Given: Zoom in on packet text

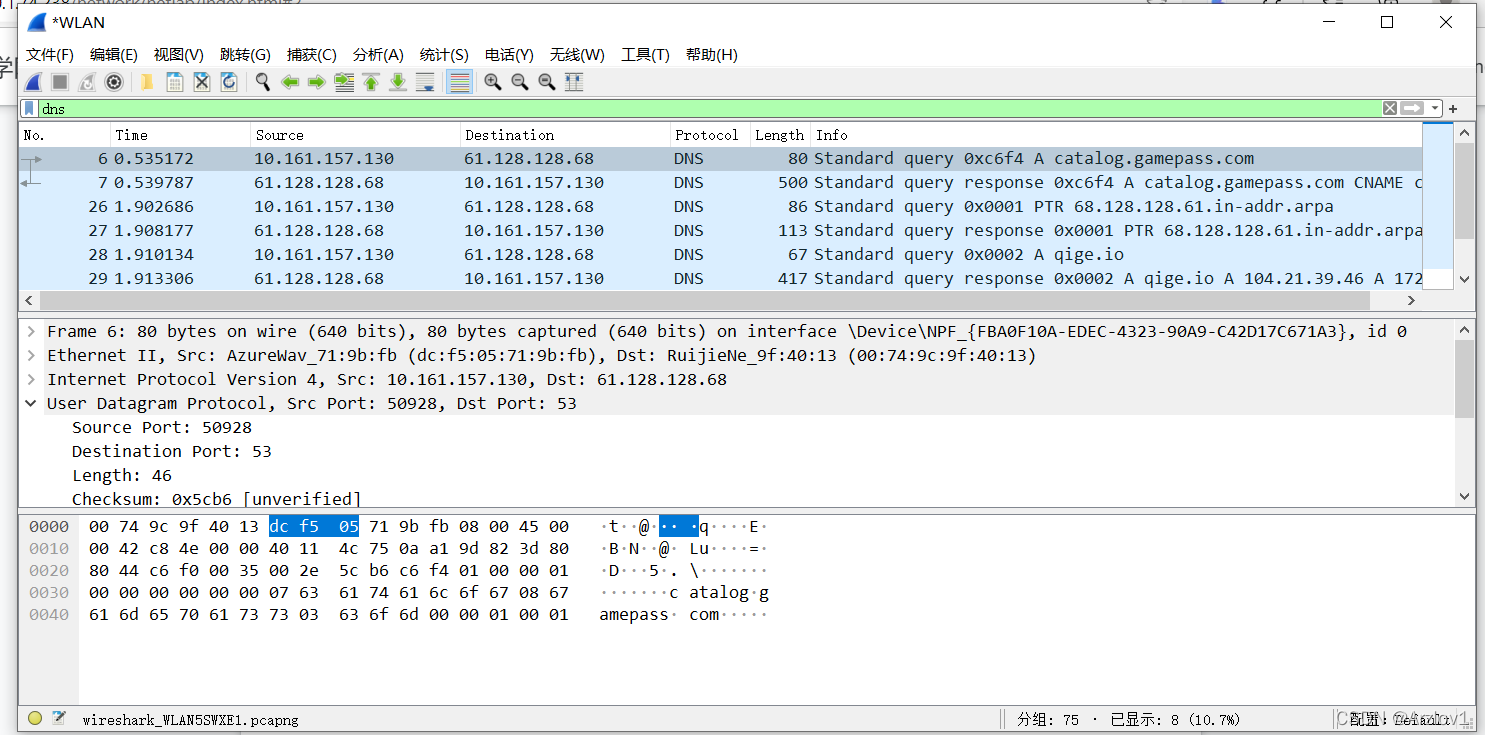Looking at the screenshot, I should pos(492,82).
